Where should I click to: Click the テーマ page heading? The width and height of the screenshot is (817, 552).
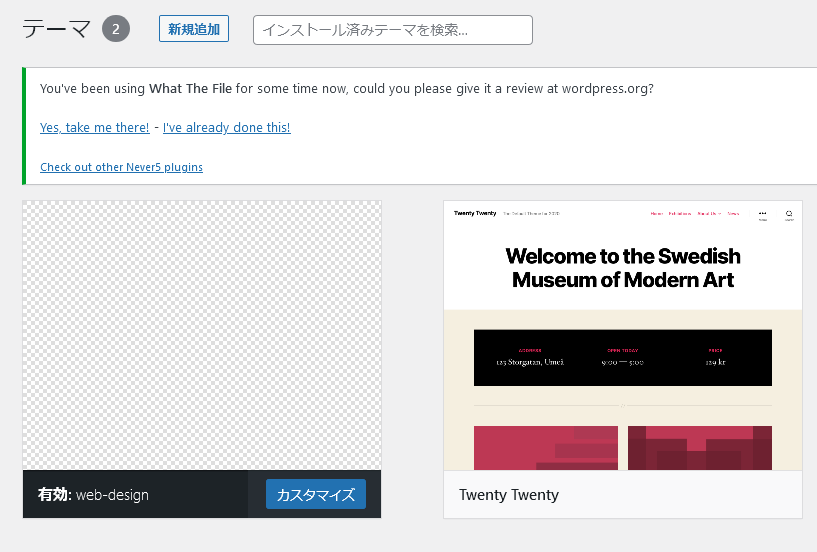(x=57, y=29)
